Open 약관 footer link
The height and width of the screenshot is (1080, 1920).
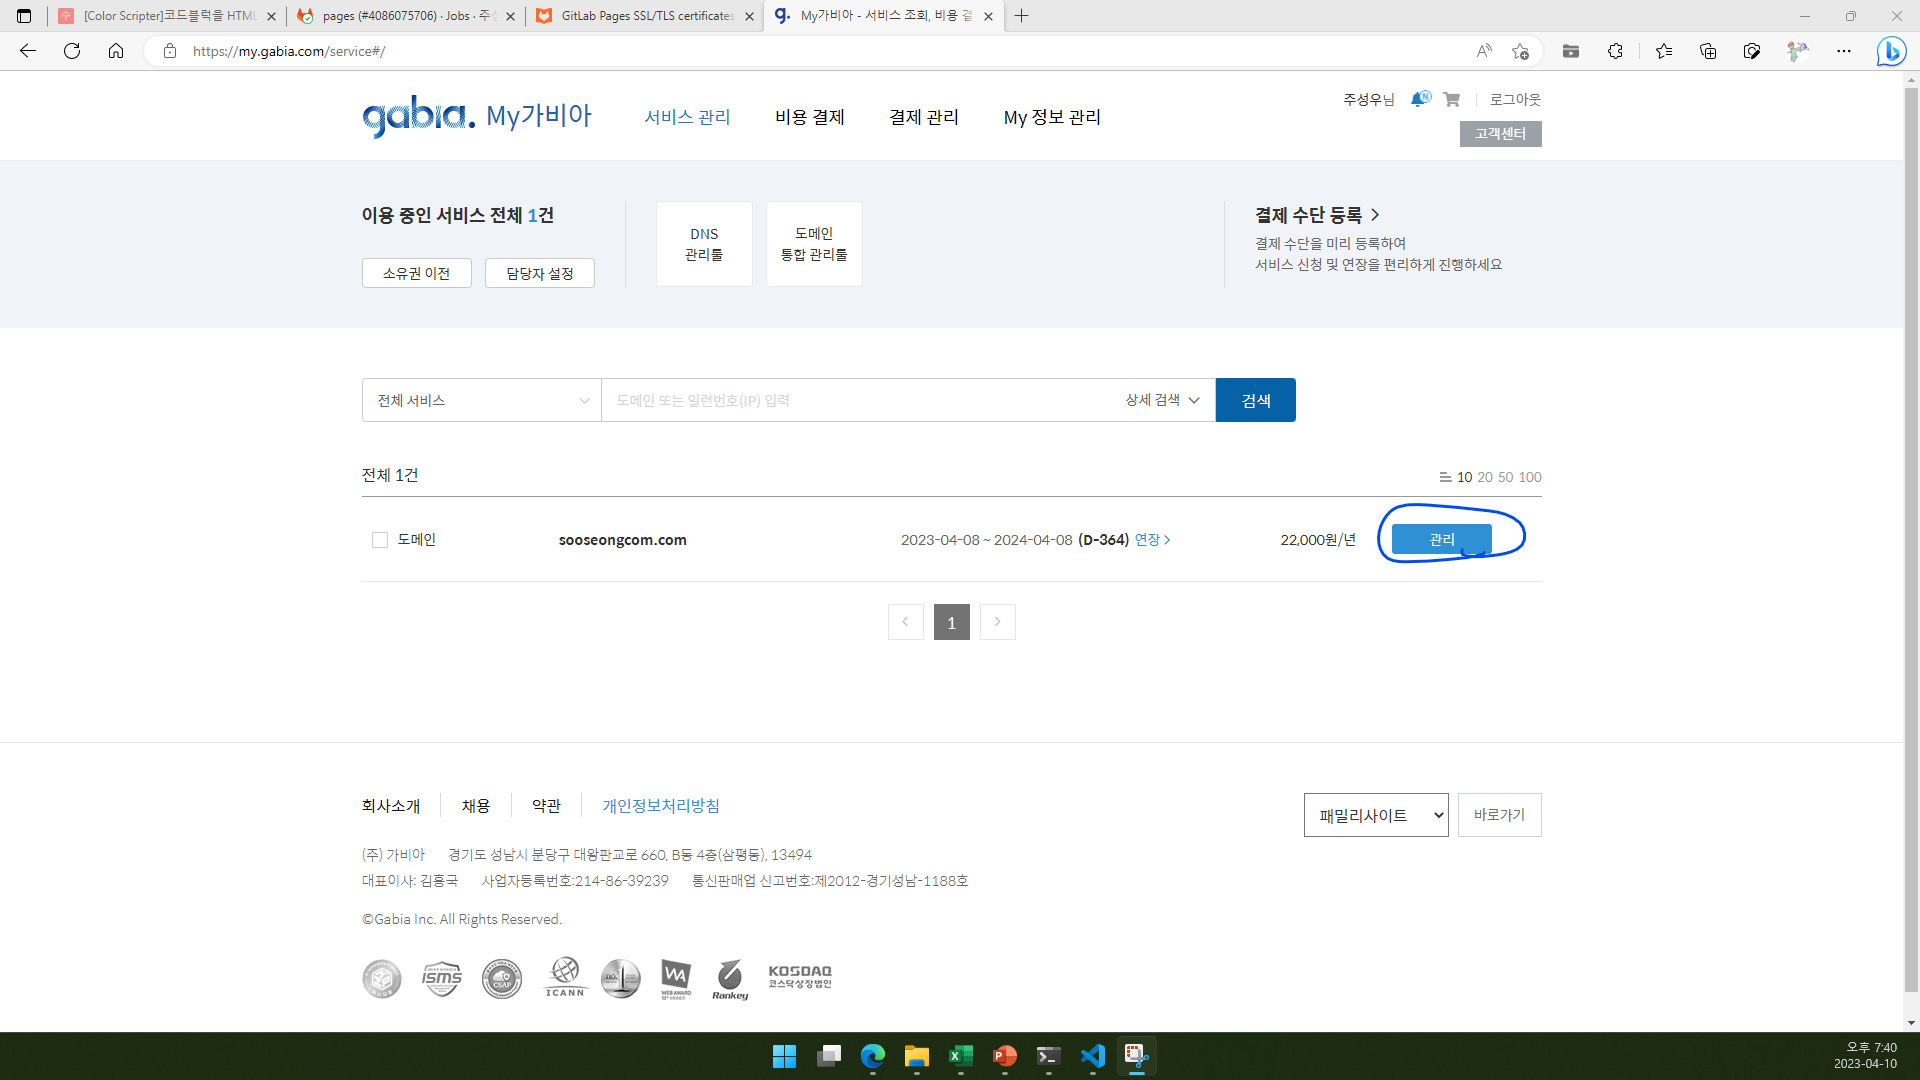point(547,806)
